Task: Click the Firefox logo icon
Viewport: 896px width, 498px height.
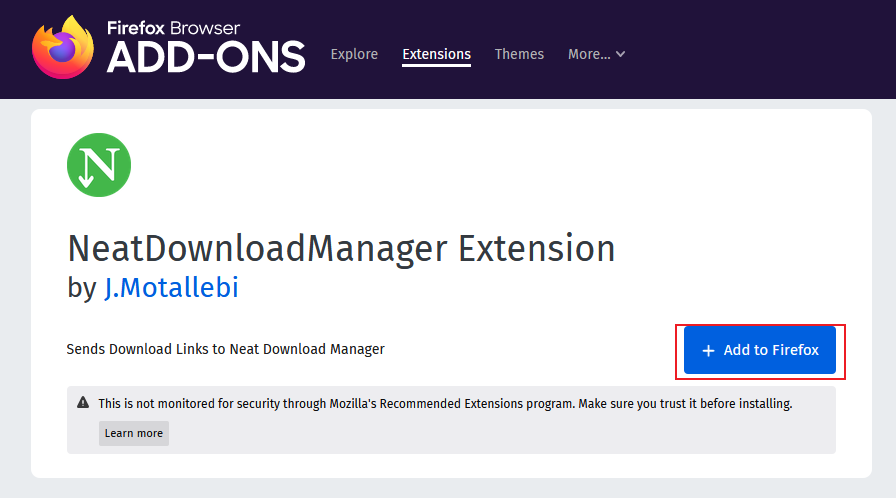Action: [x=64, y=47]
